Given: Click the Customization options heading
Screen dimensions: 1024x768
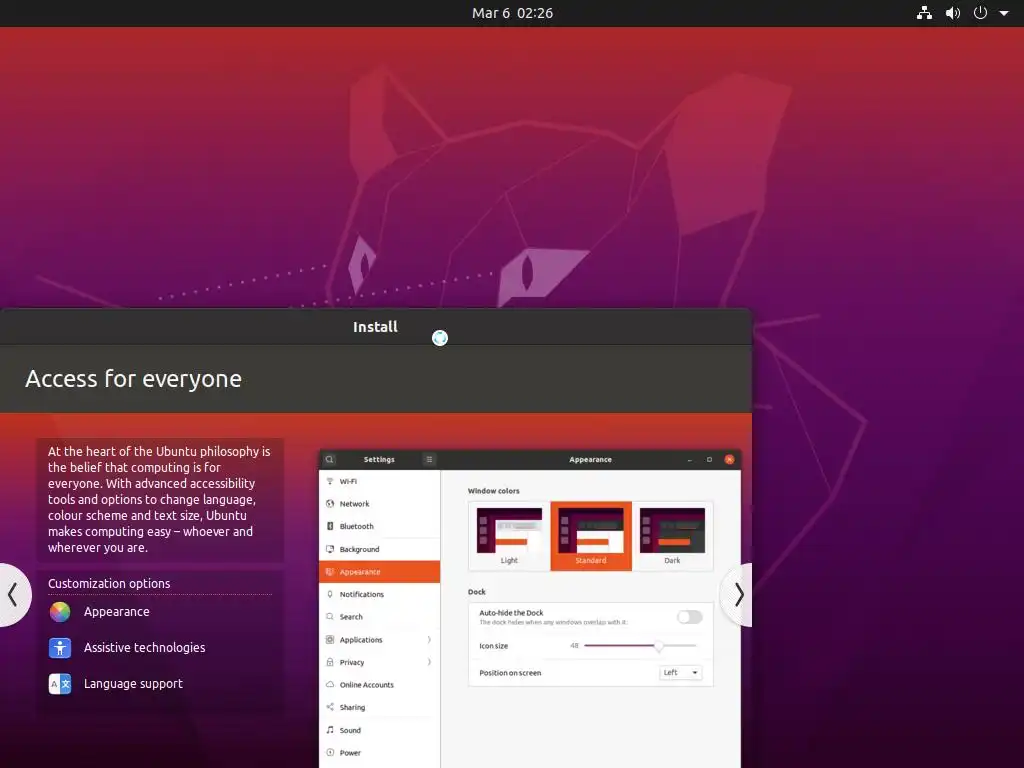Looking at the screenshot, I should (109, 584).
